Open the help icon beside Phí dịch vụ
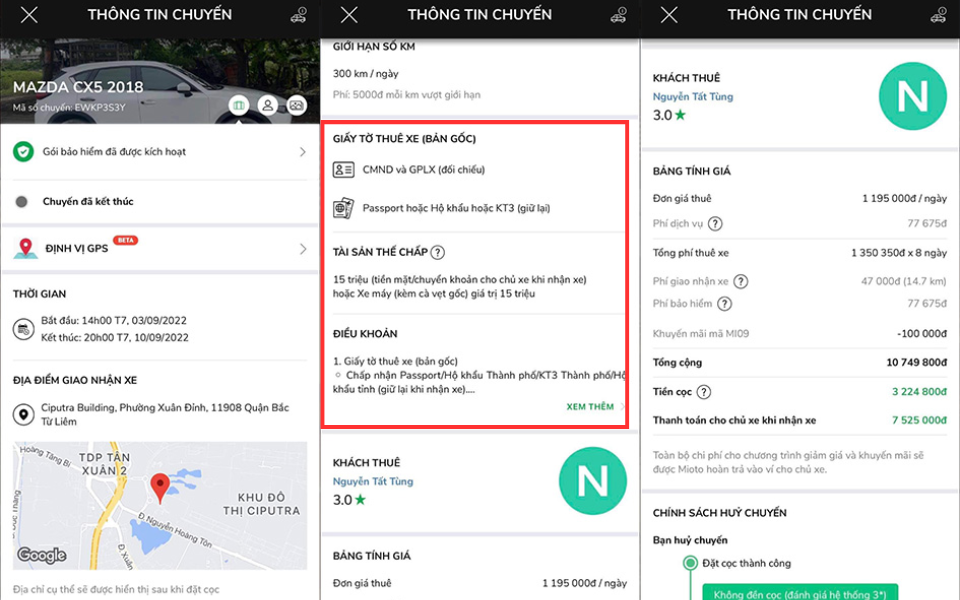 coord(715,223)
